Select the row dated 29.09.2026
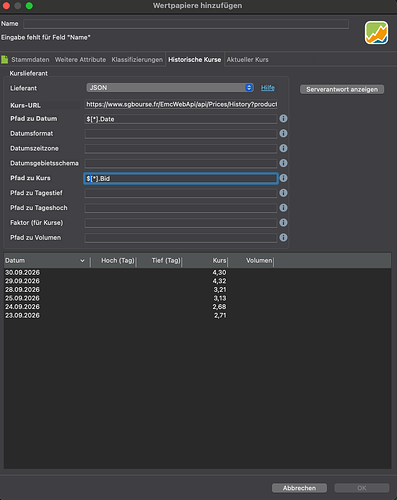The height and width of the screenshot is (500, 397). pos(197,281)
